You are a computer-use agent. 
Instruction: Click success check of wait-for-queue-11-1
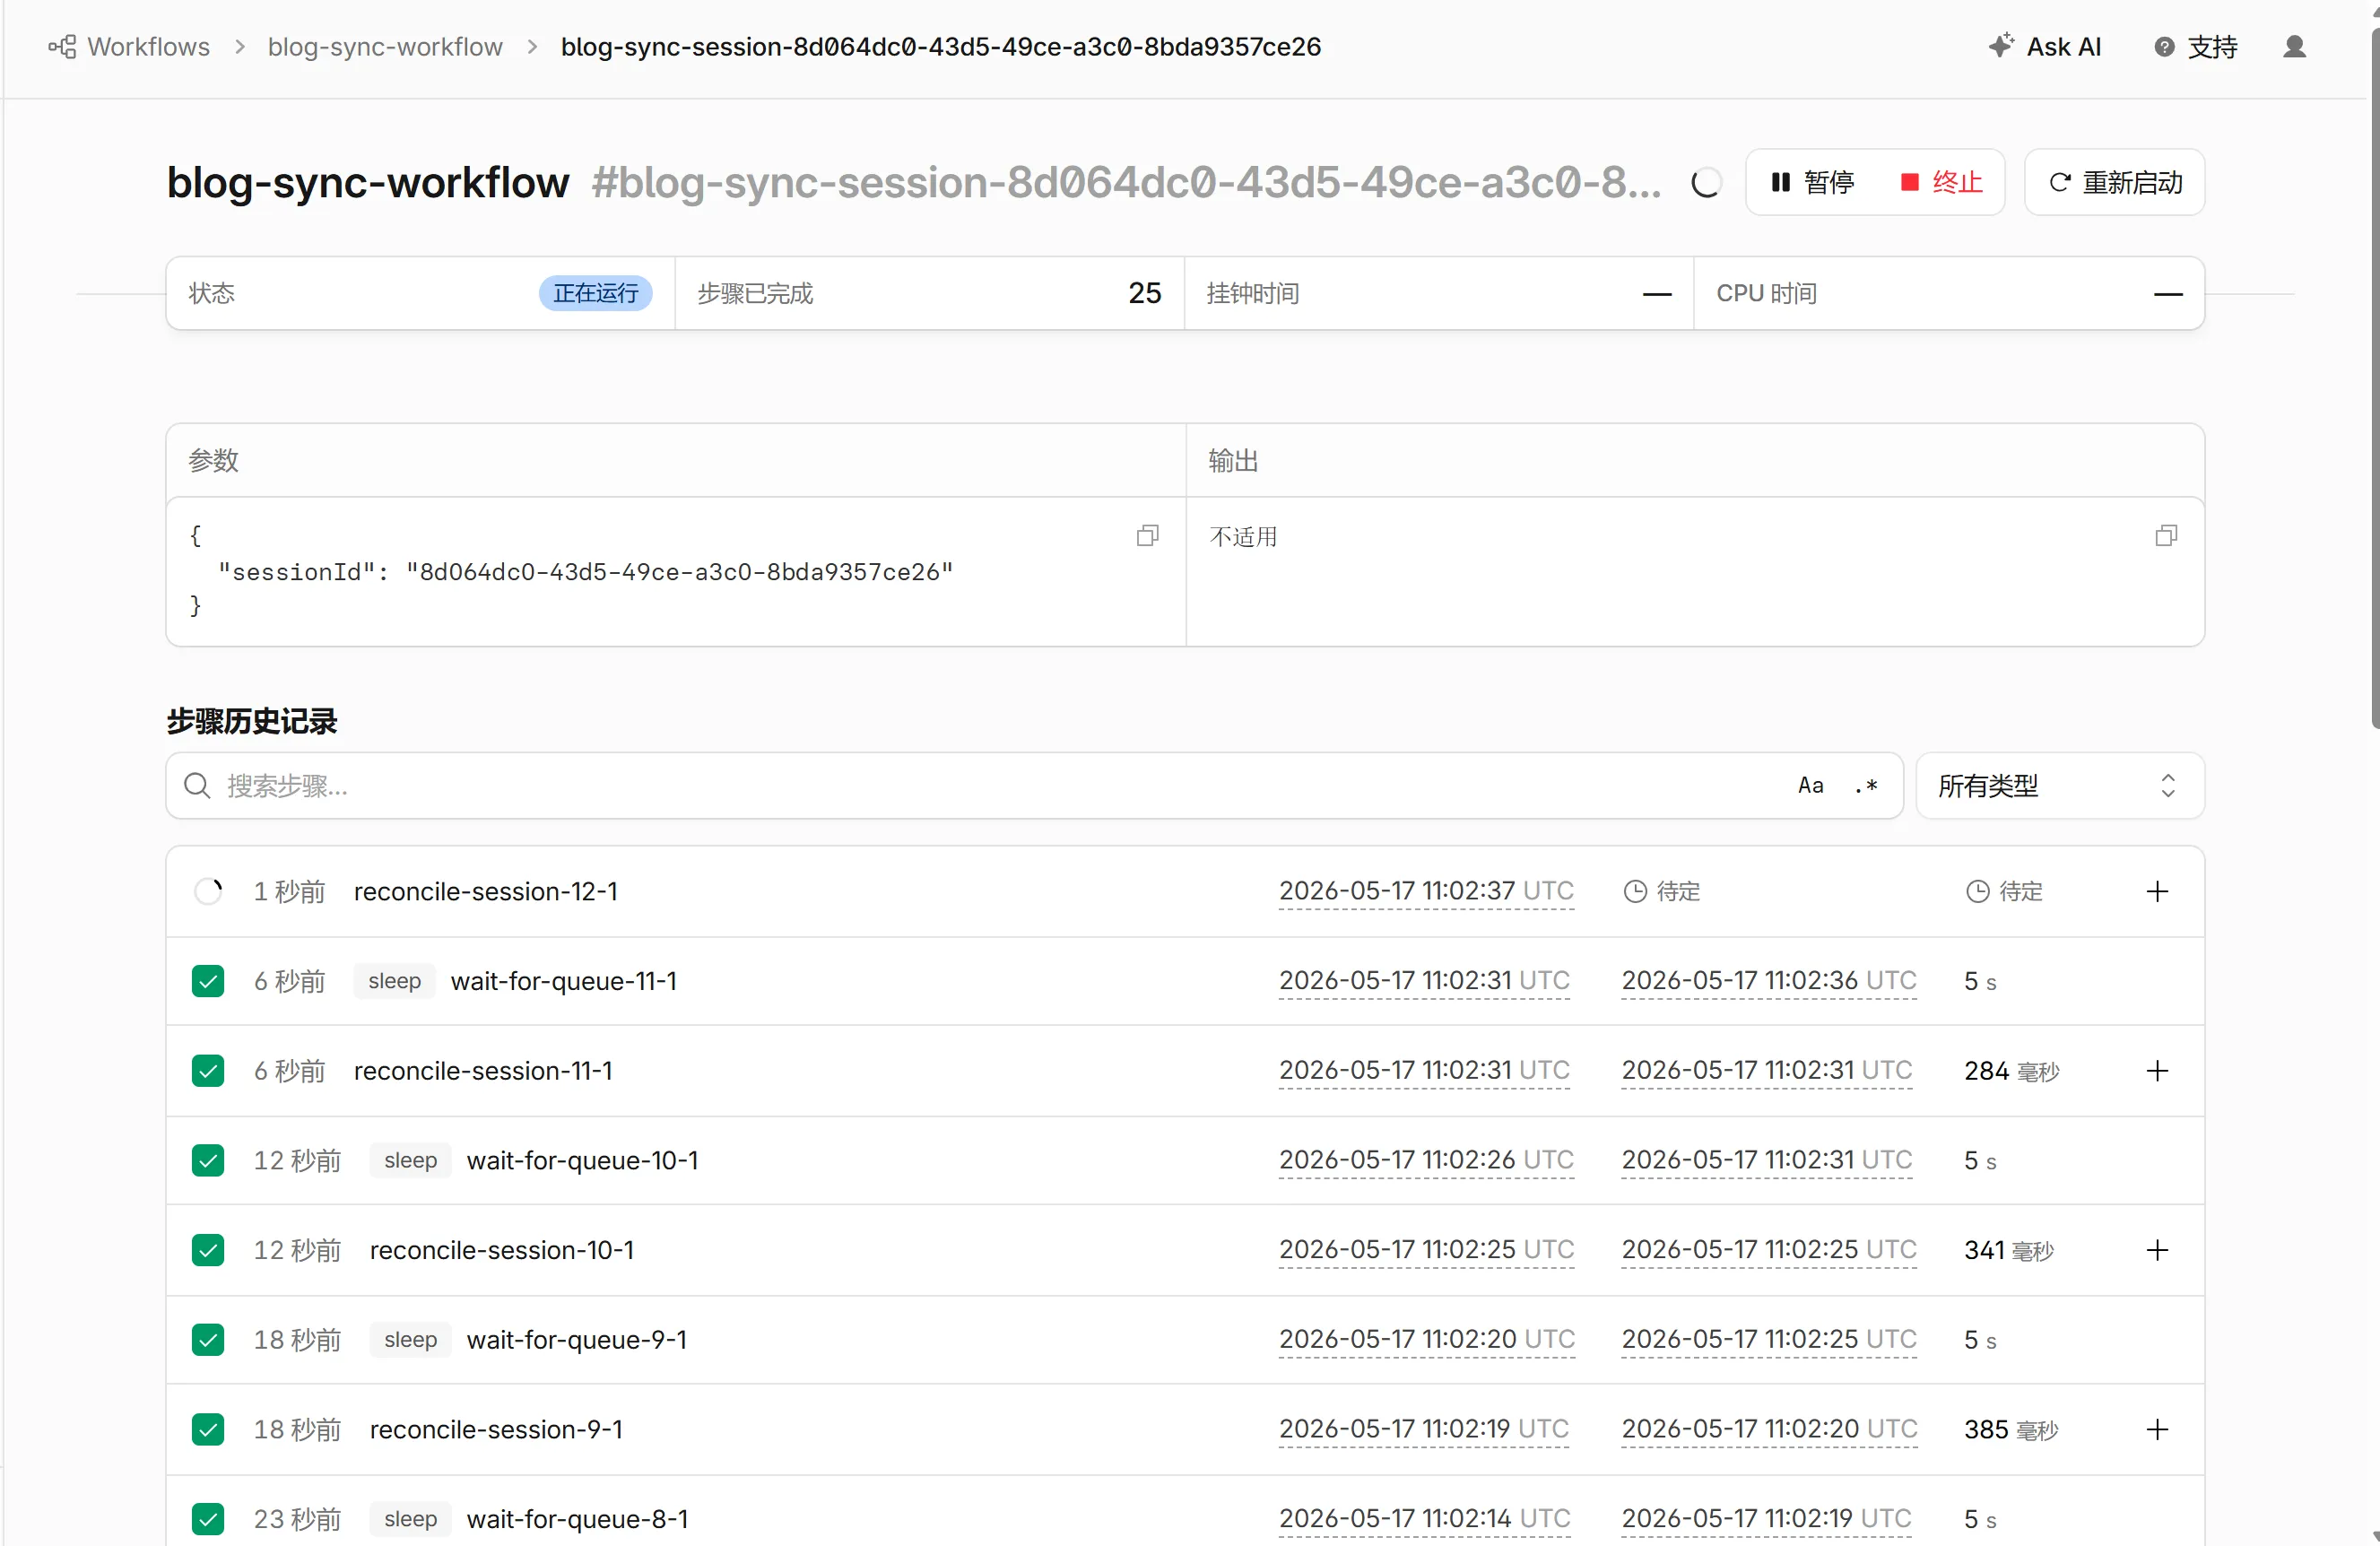(208, 981)
